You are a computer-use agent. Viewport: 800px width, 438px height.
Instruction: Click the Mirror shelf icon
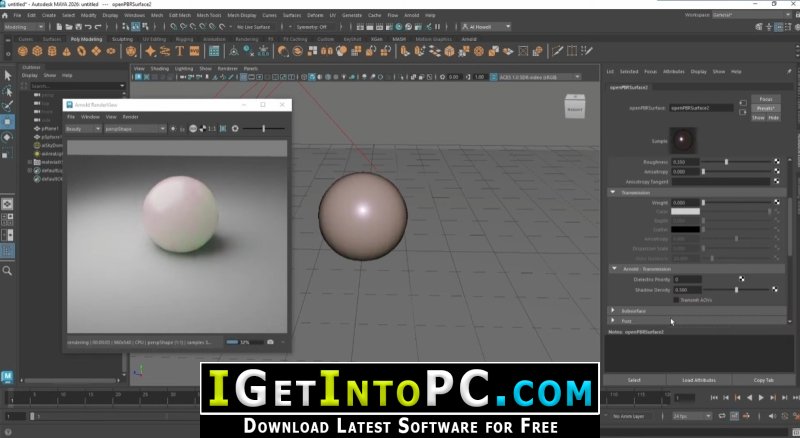coord(327,51)
